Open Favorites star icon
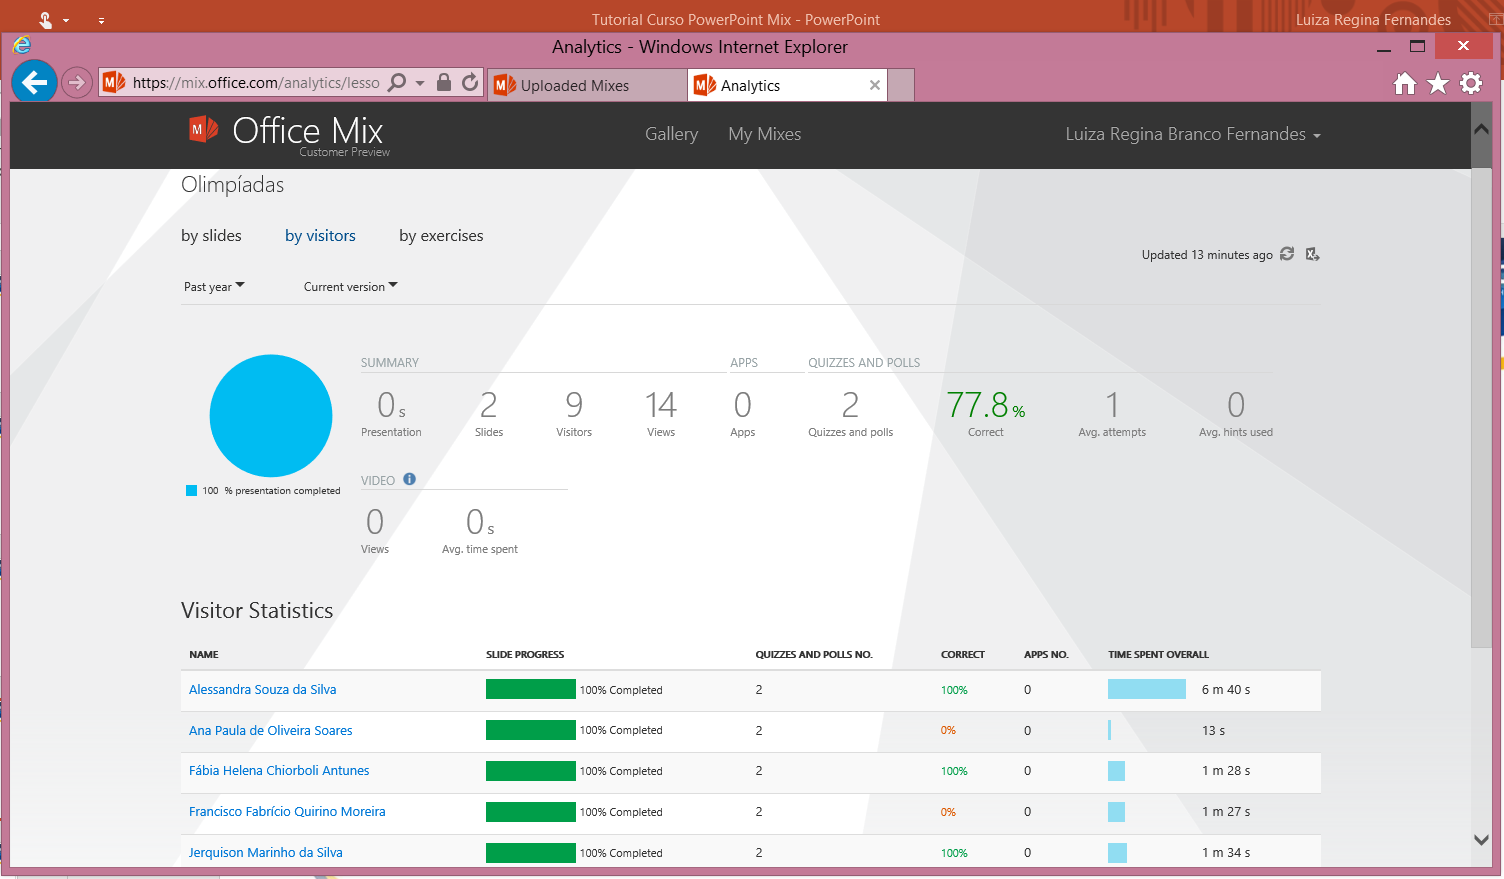Viewport: 1504px width, 879px height. [x=1438, y=84]
